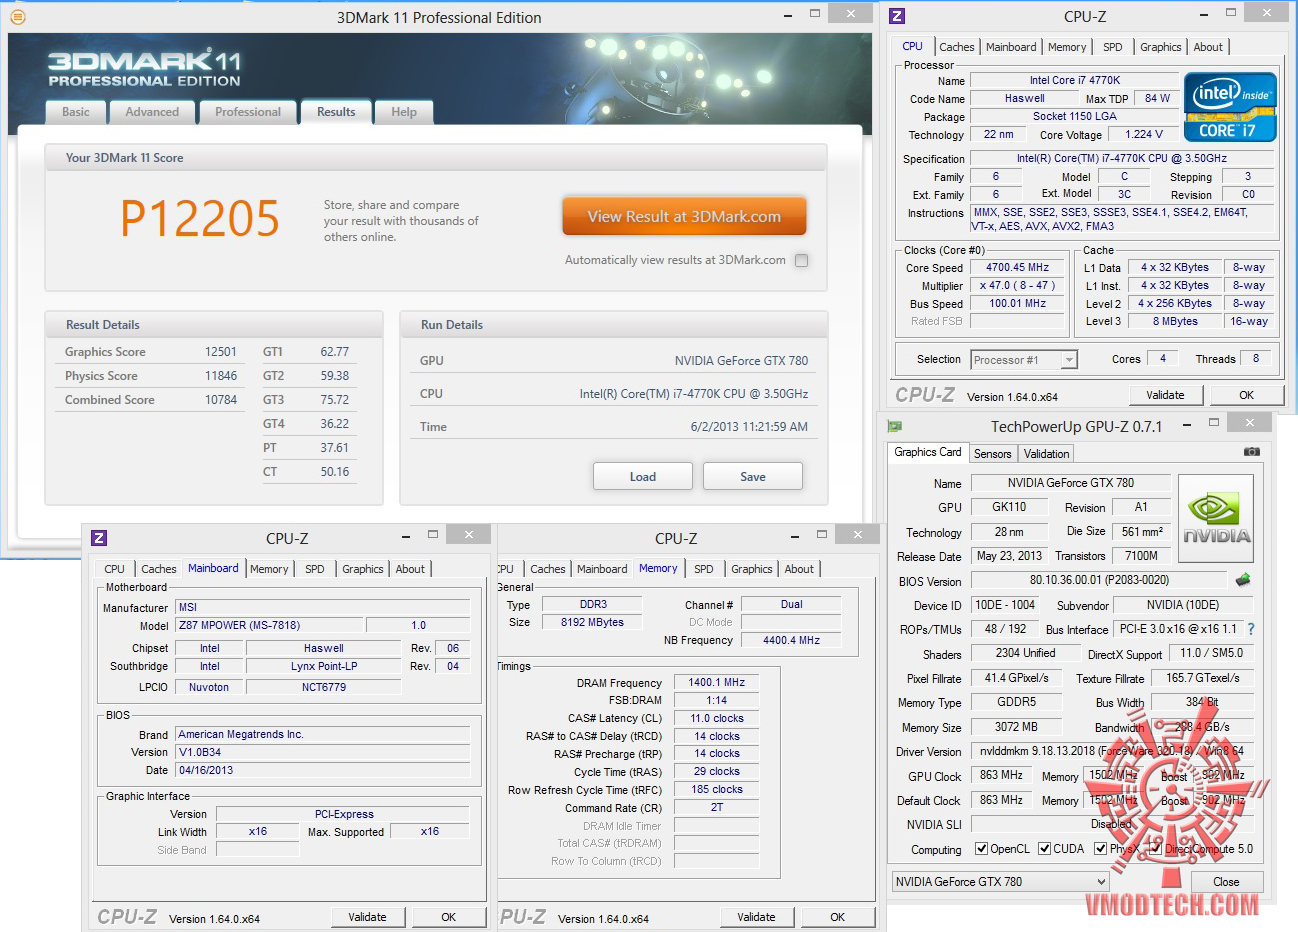The height and width of the screenshot is (932, 1298).
Task: Toggle the CUDA checkbox in GPU-Z
Action: click(x=1045, y=849)
